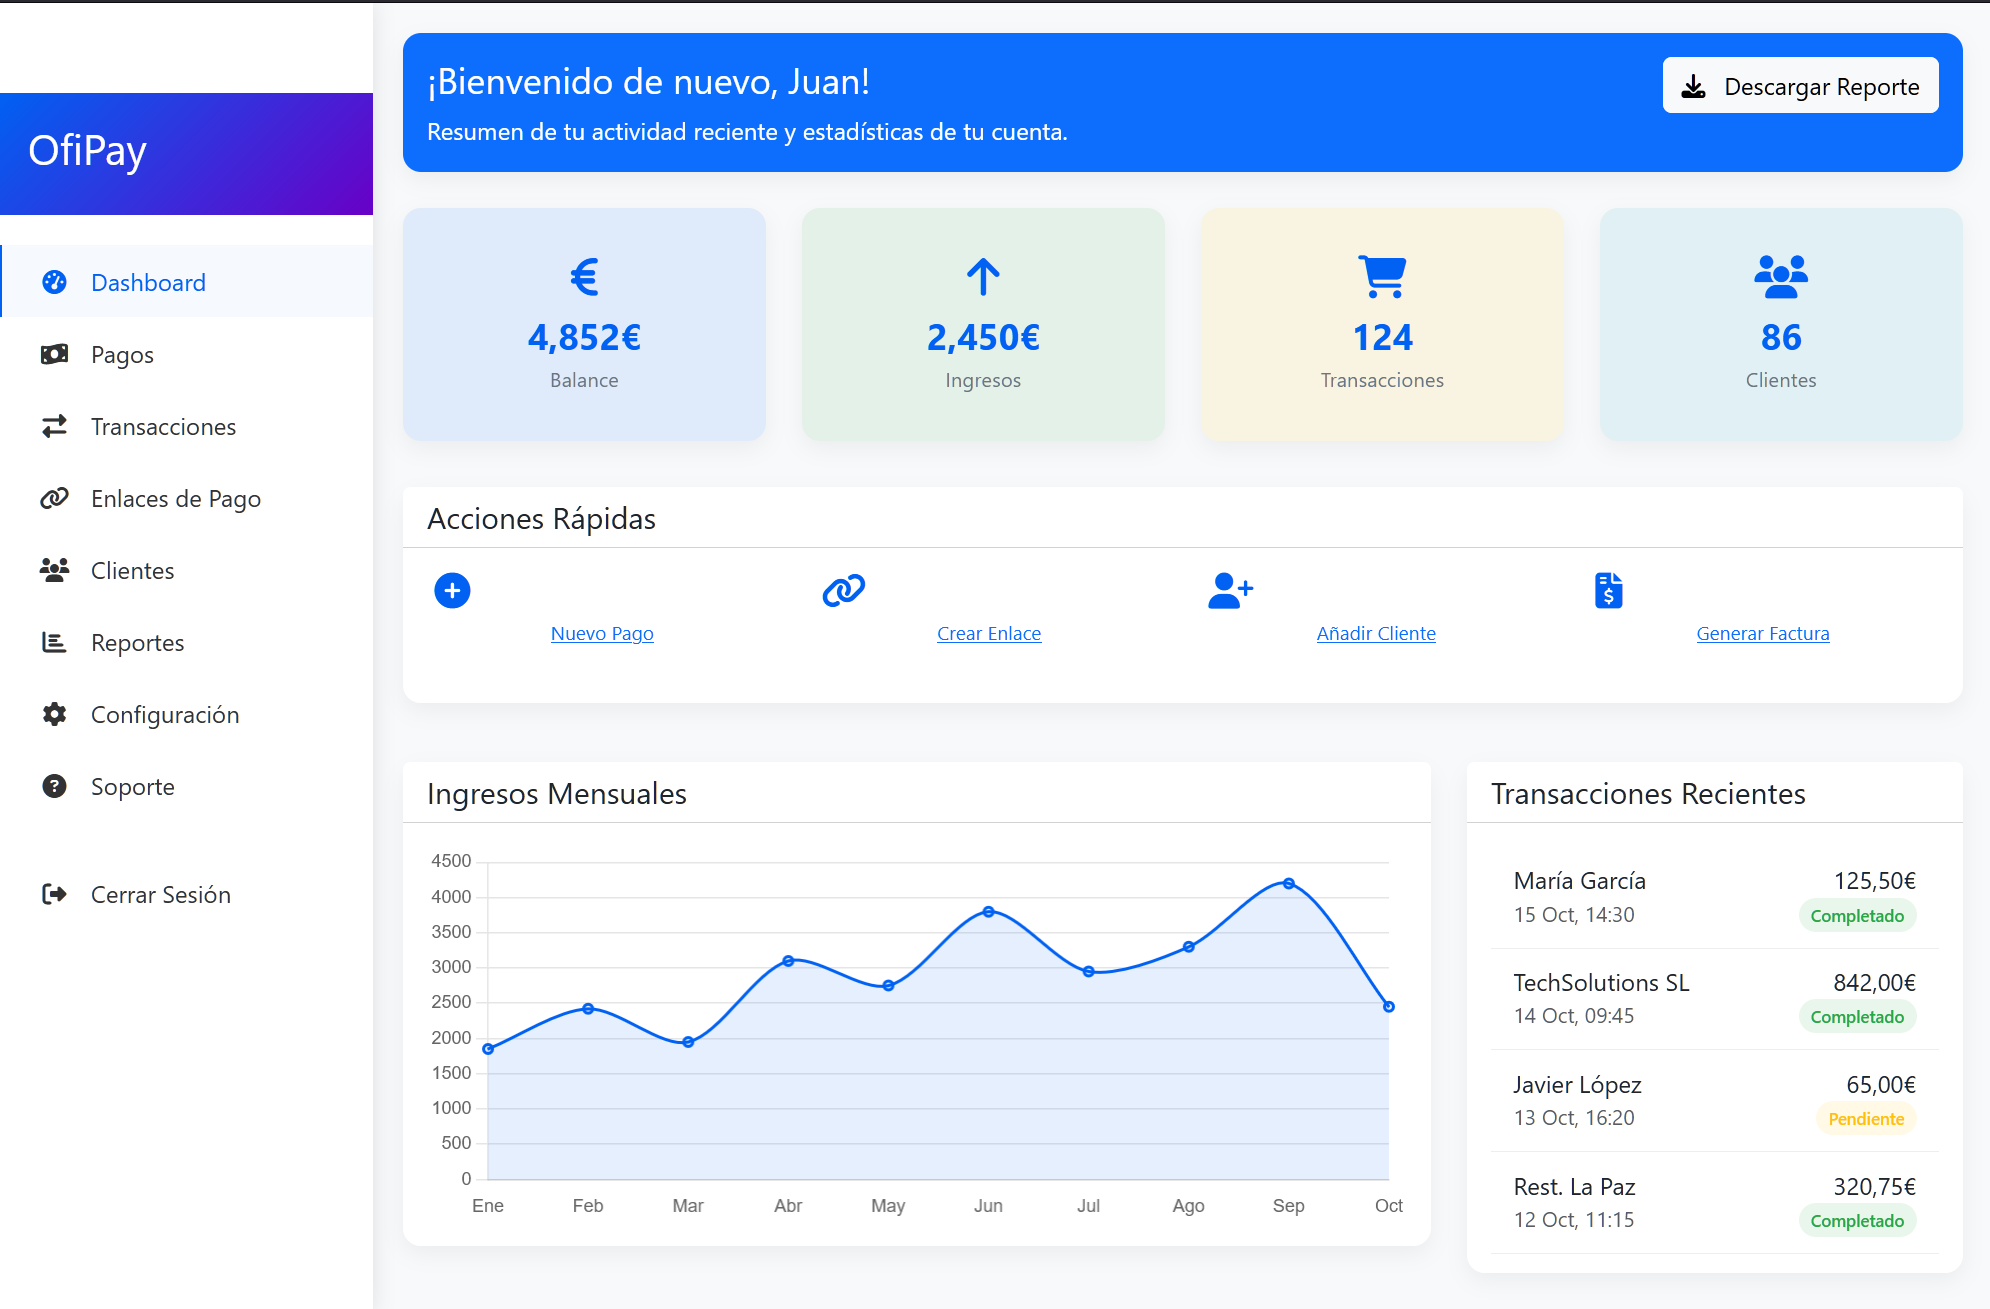The image size is (1990, 1309).
Task: Click the Nuevo Pago link
Action: pyautogui.click(x=602, y=633)
